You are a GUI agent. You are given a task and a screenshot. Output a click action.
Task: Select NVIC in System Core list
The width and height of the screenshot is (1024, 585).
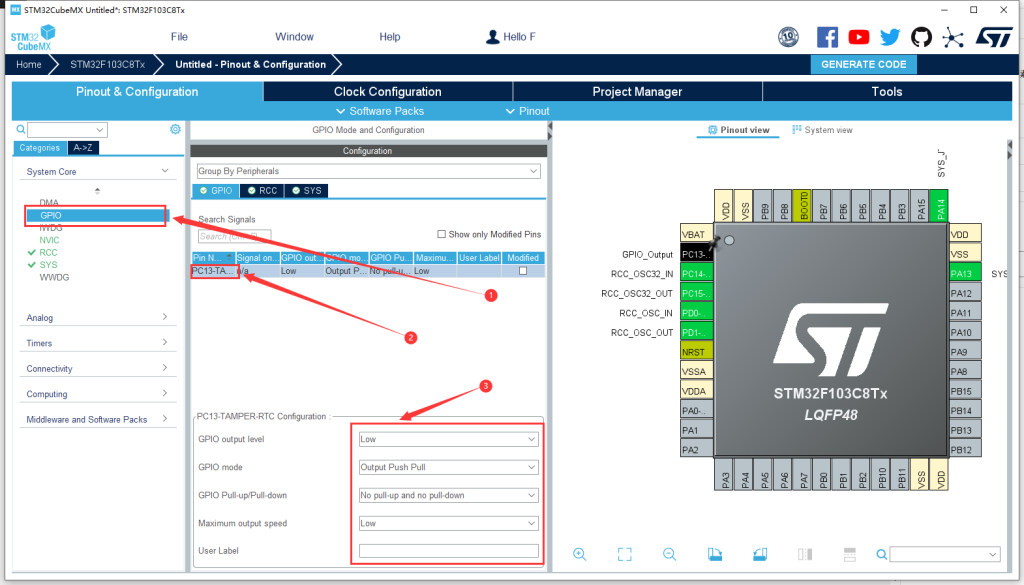pyautogui.click(x=49, y=240)
